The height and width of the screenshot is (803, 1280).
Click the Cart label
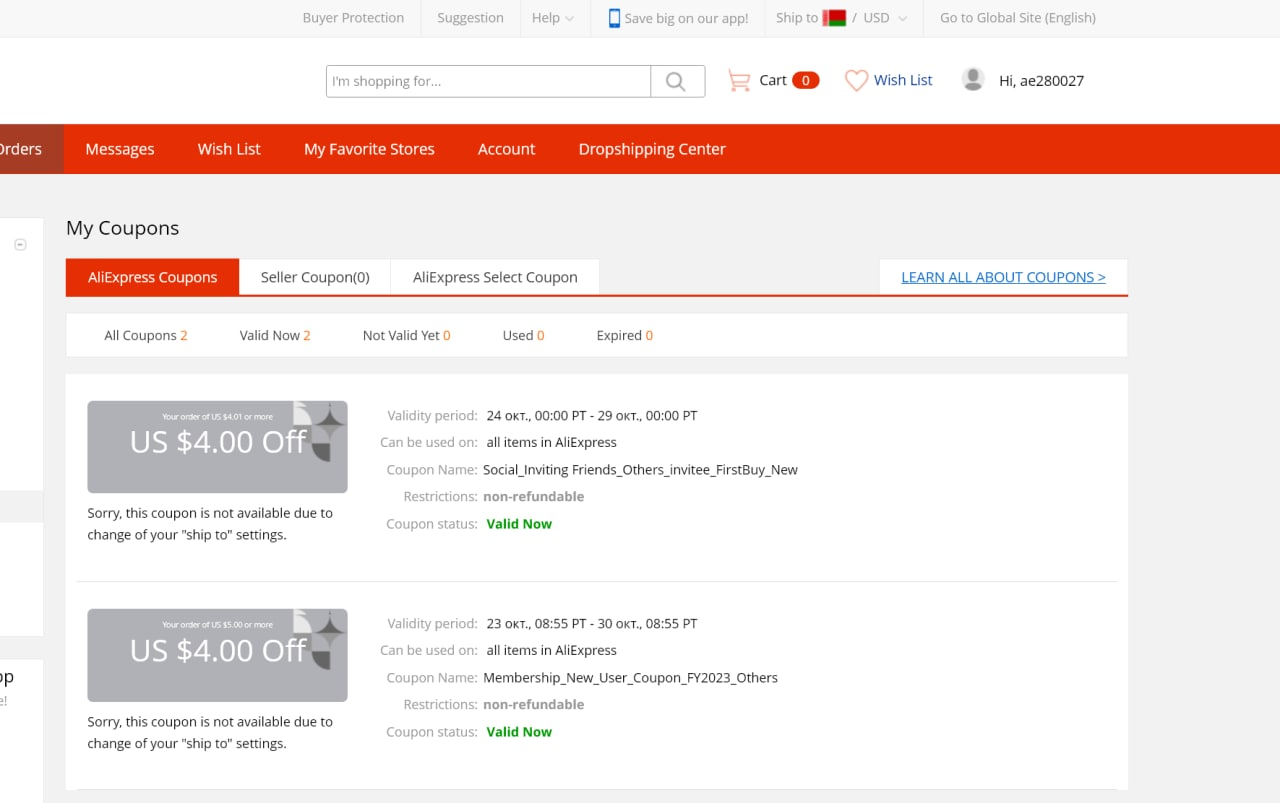[x=773, y=80]
